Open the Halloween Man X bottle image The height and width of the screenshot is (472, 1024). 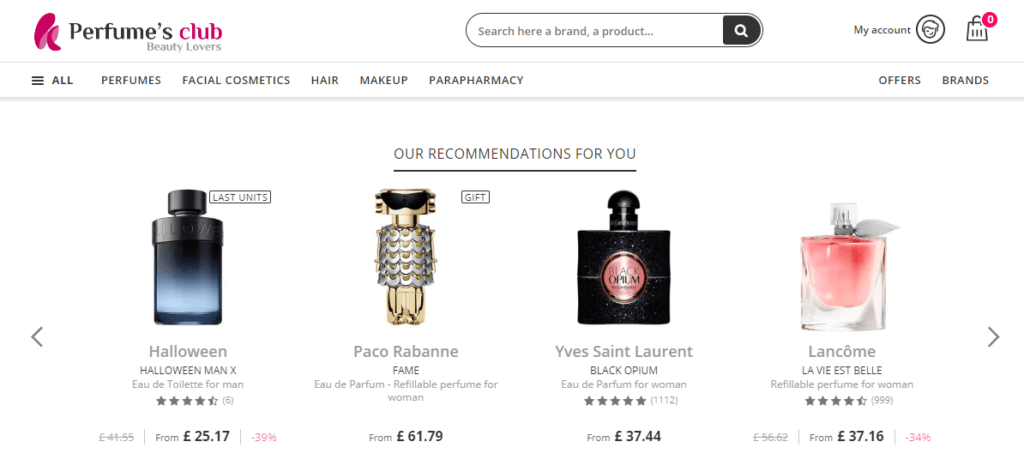point(188,257)
